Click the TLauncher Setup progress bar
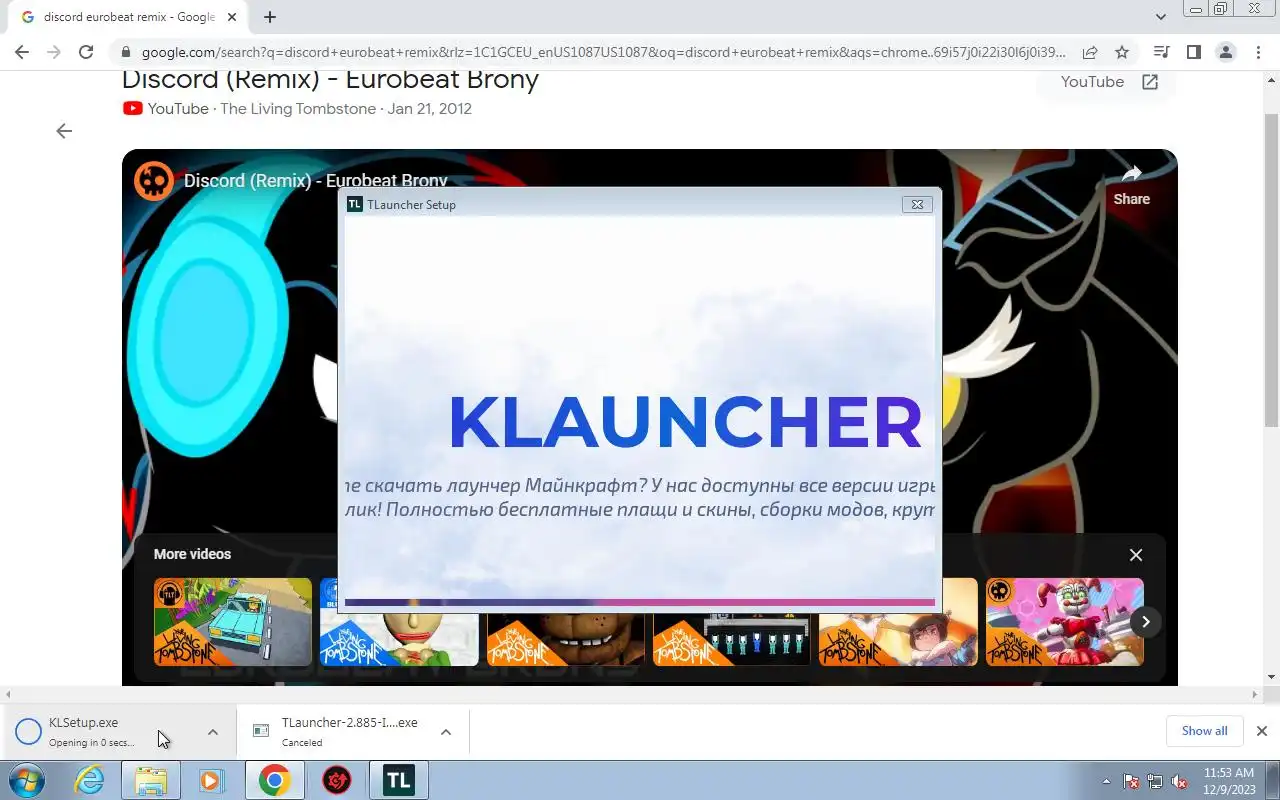This screenshot has height=800, width=1280. click(640, 603)
